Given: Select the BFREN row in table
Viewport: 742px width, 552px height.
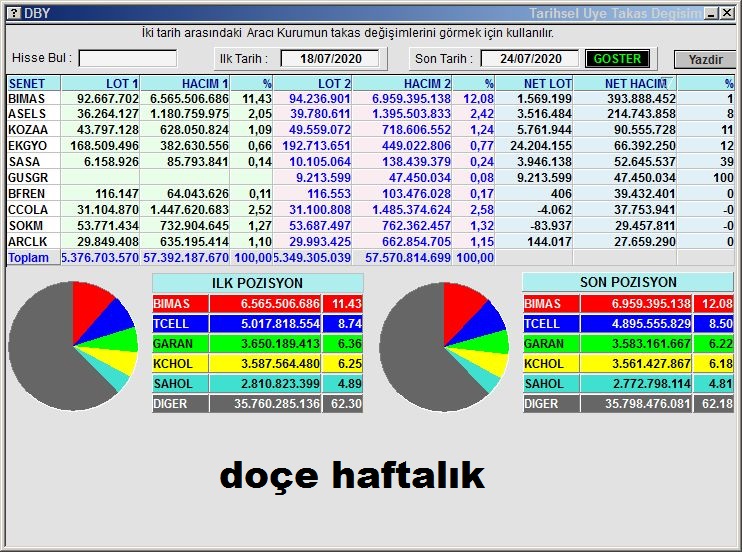Looking at the screenshot, I should [371, 194].
